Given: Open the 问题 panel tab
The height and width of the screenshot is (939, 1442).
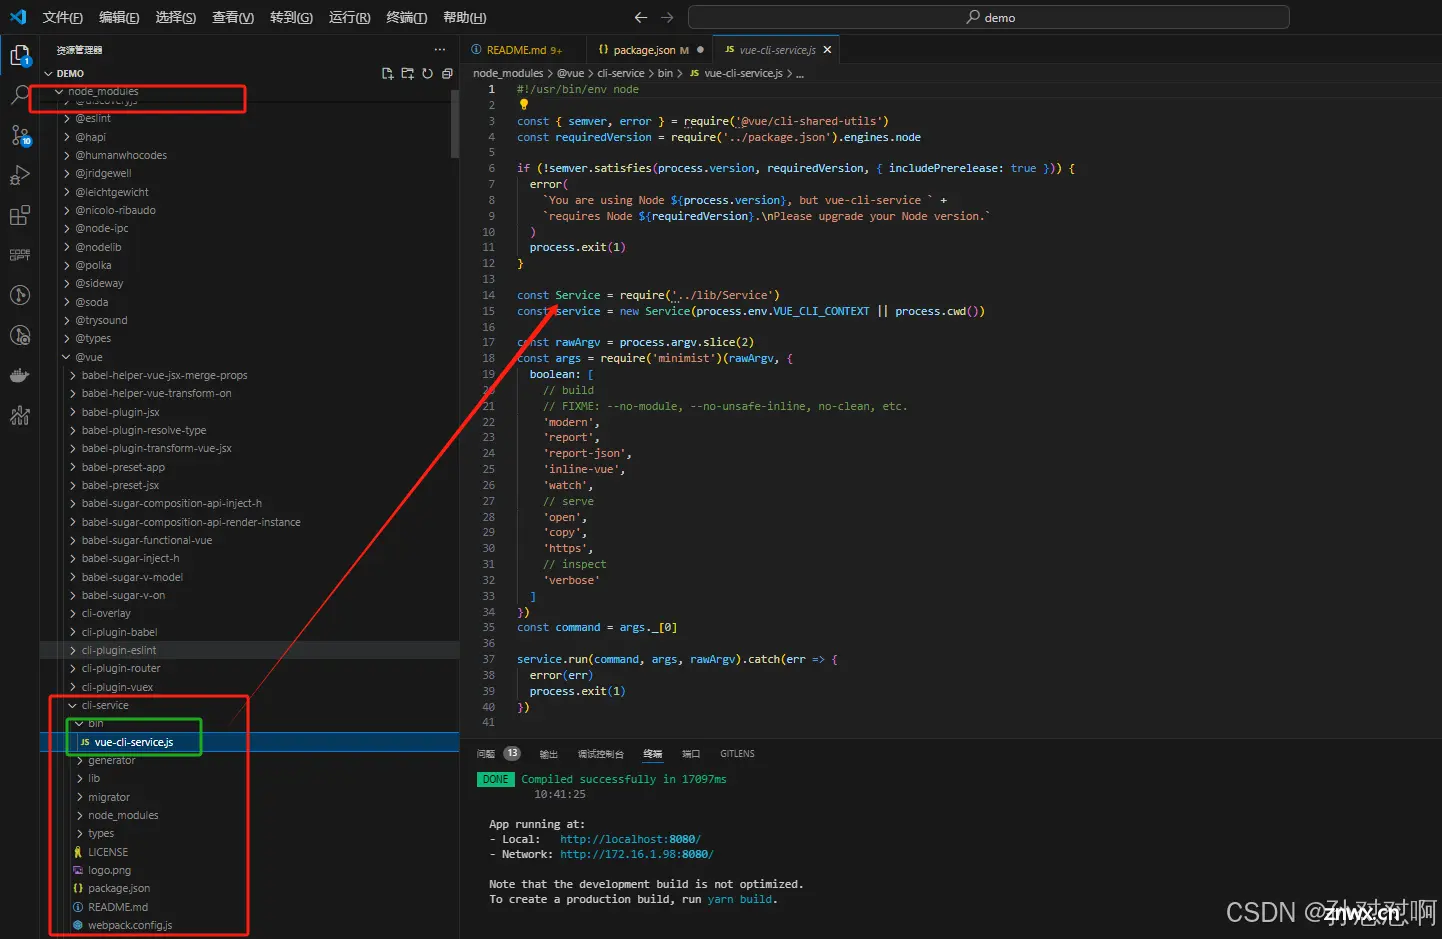Looking at the screenshot, I should point(486,753).
